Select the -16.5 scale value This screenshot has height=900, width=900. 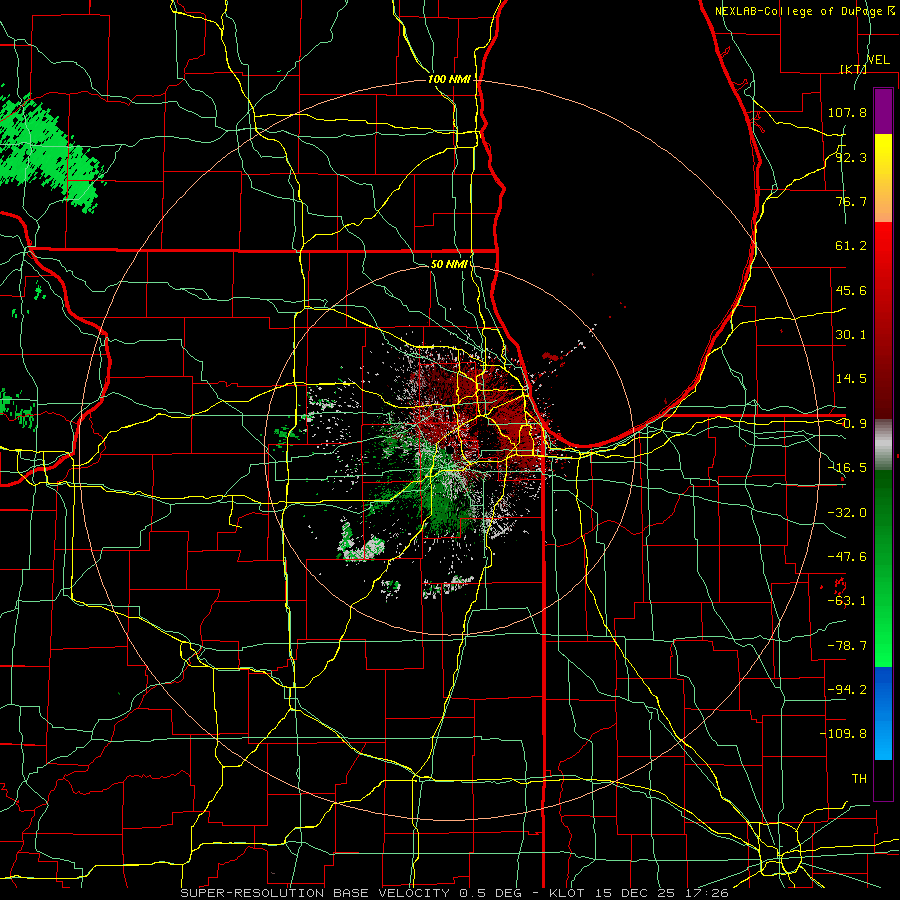pyautogui.click(x=847, y=468)
